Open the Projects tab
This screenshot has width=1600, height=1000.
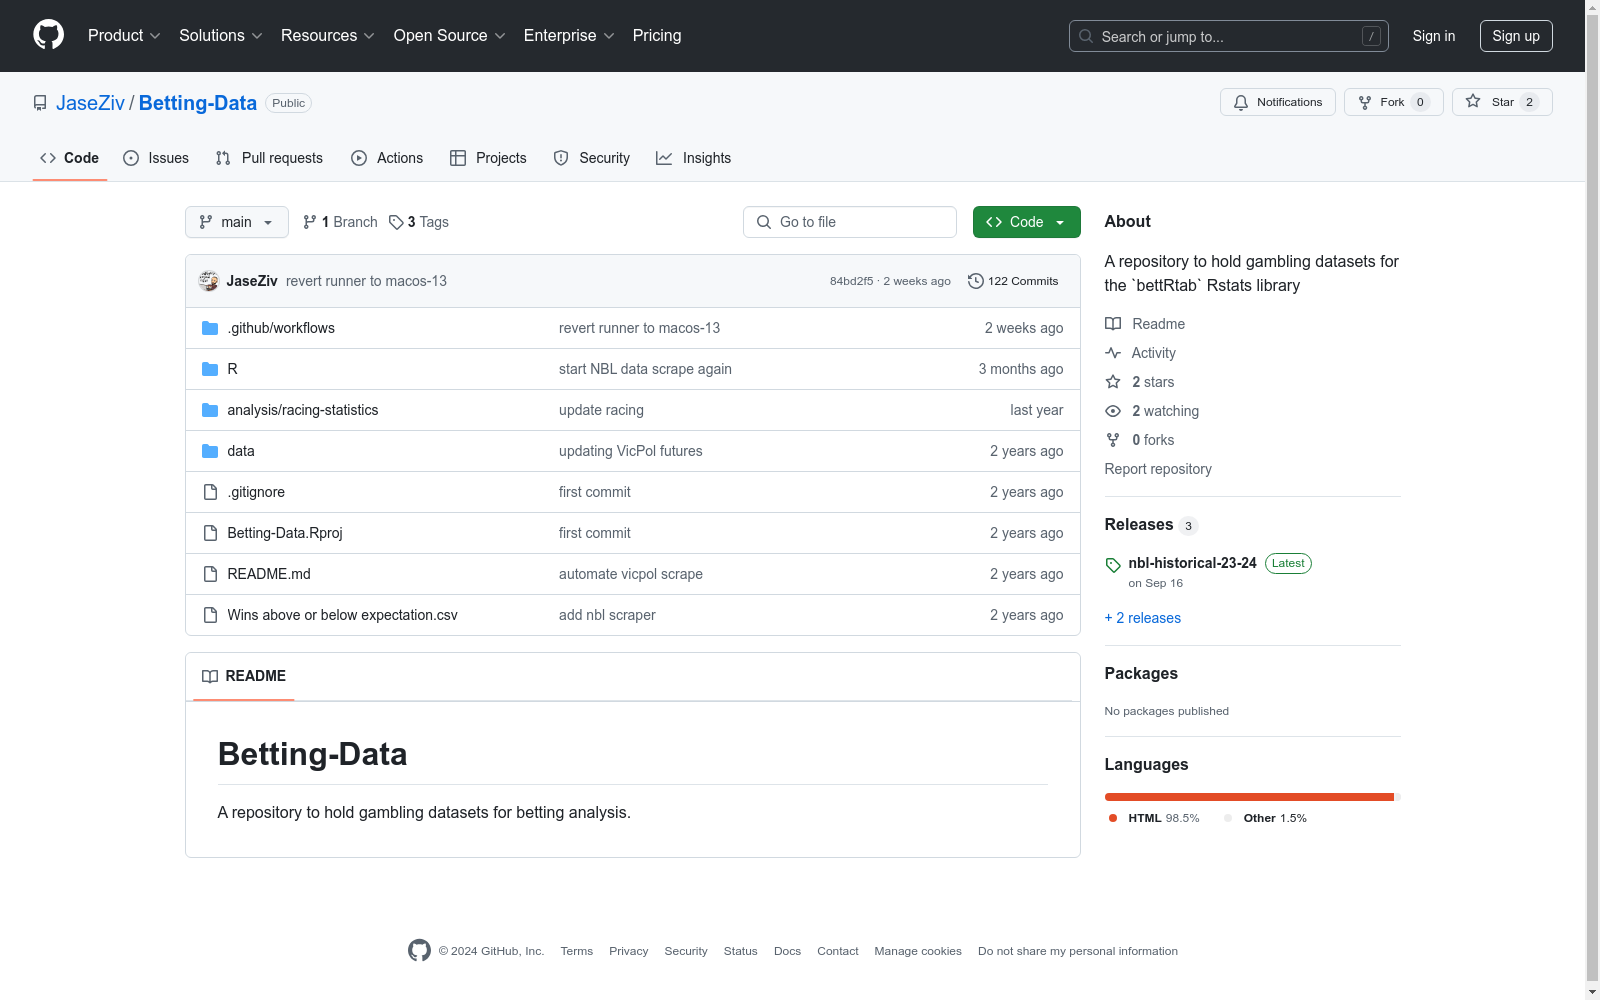[488, 158]
